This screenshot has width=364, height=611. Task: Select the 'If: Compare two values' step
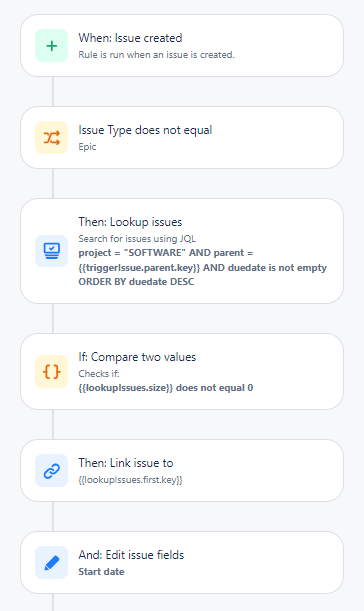pyautogui.click(x=182, y=371)
